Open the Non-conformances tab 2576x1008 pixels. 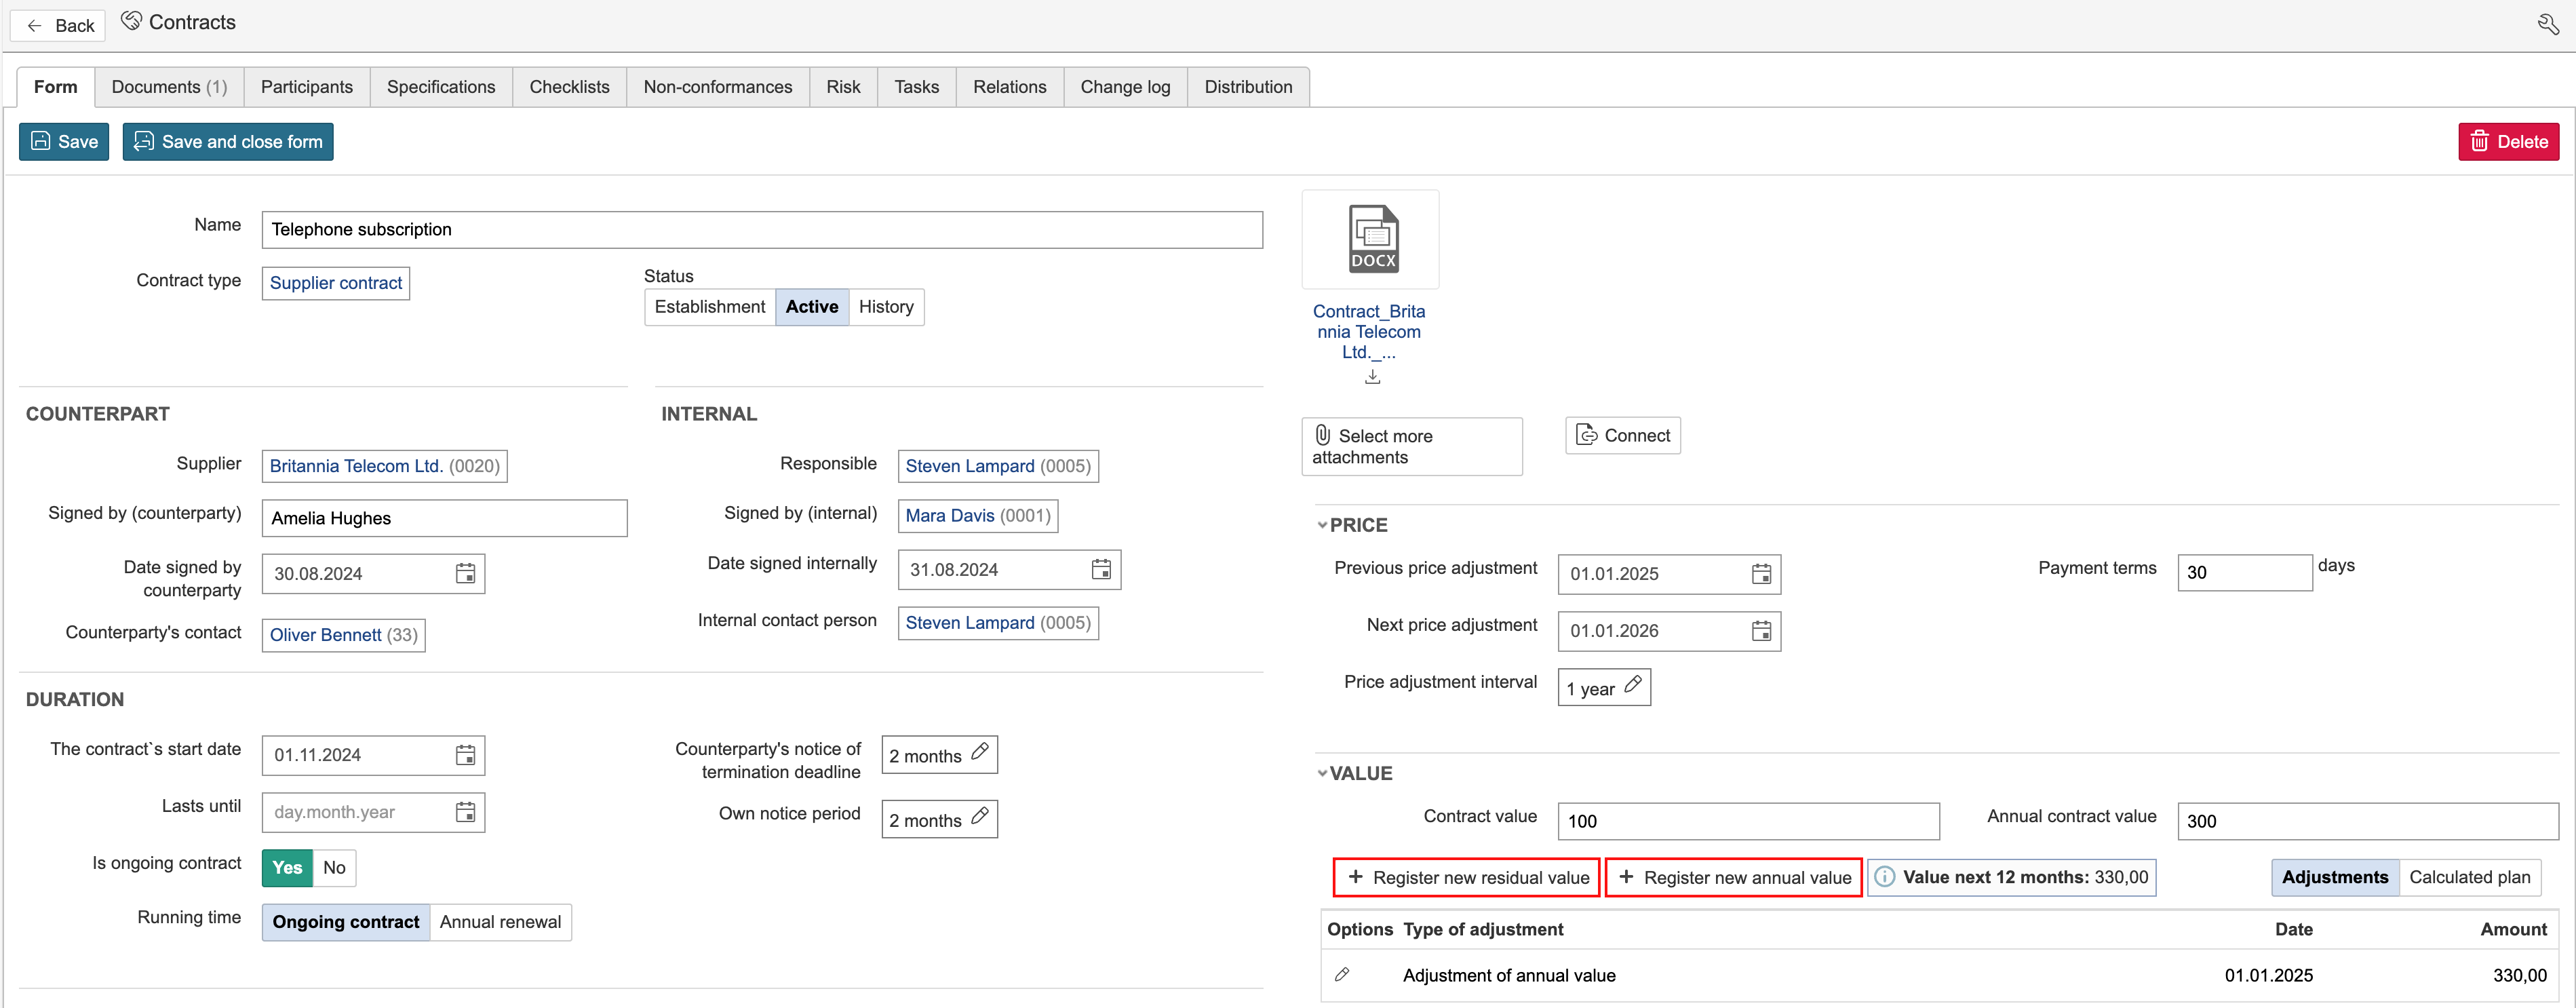[718, 87]
